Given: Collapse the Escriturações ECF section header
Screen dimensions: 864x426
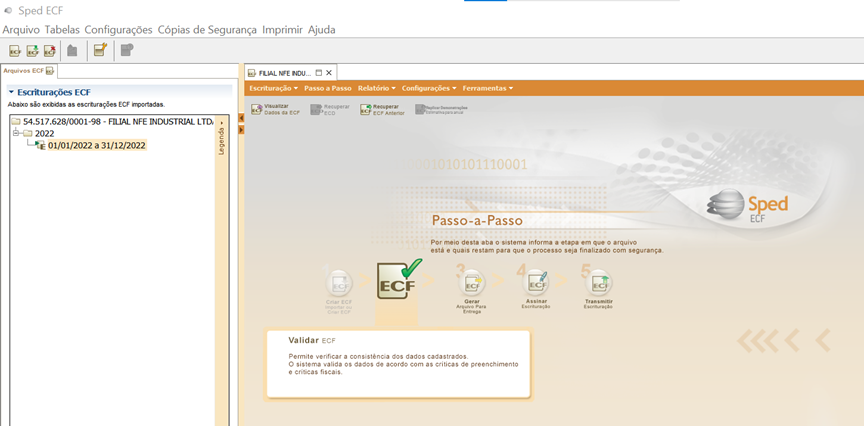Looking at the screenshot, I should [11, 93].
